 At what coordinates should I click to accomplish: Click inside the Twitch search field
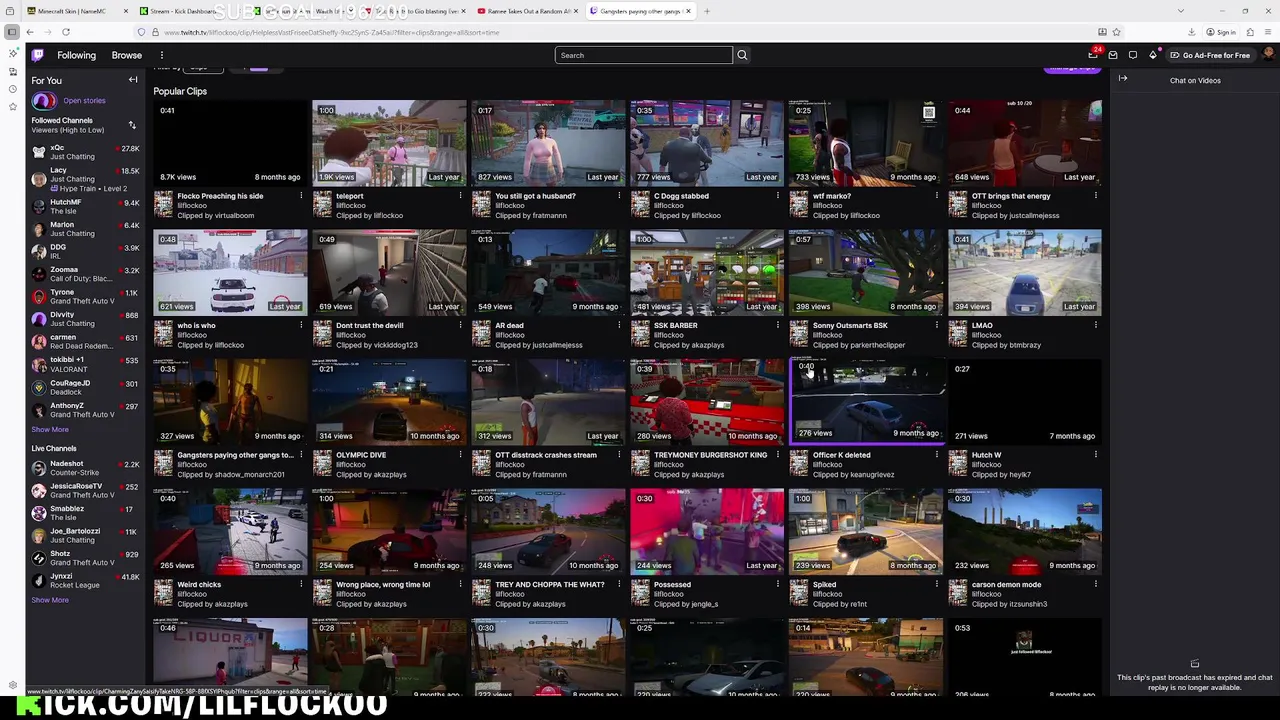pyautogui.click(x=644, y=55)
